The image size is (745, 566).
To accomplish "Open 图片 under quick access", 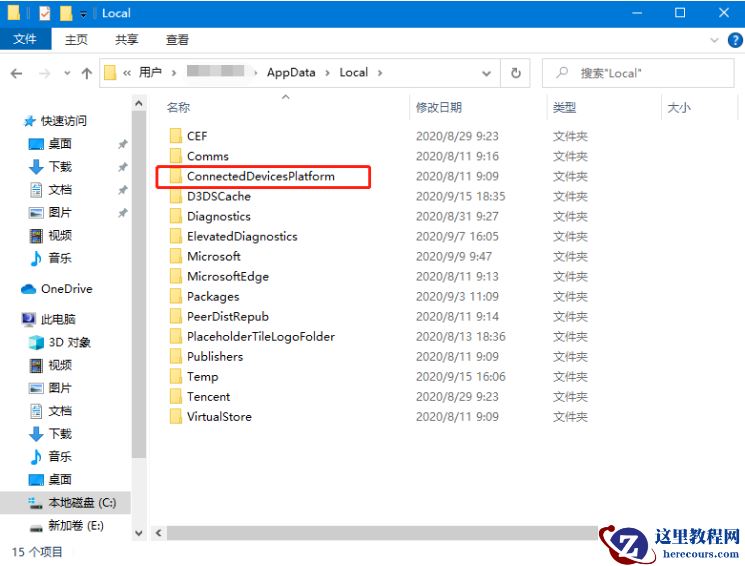I will click(60, 212).
